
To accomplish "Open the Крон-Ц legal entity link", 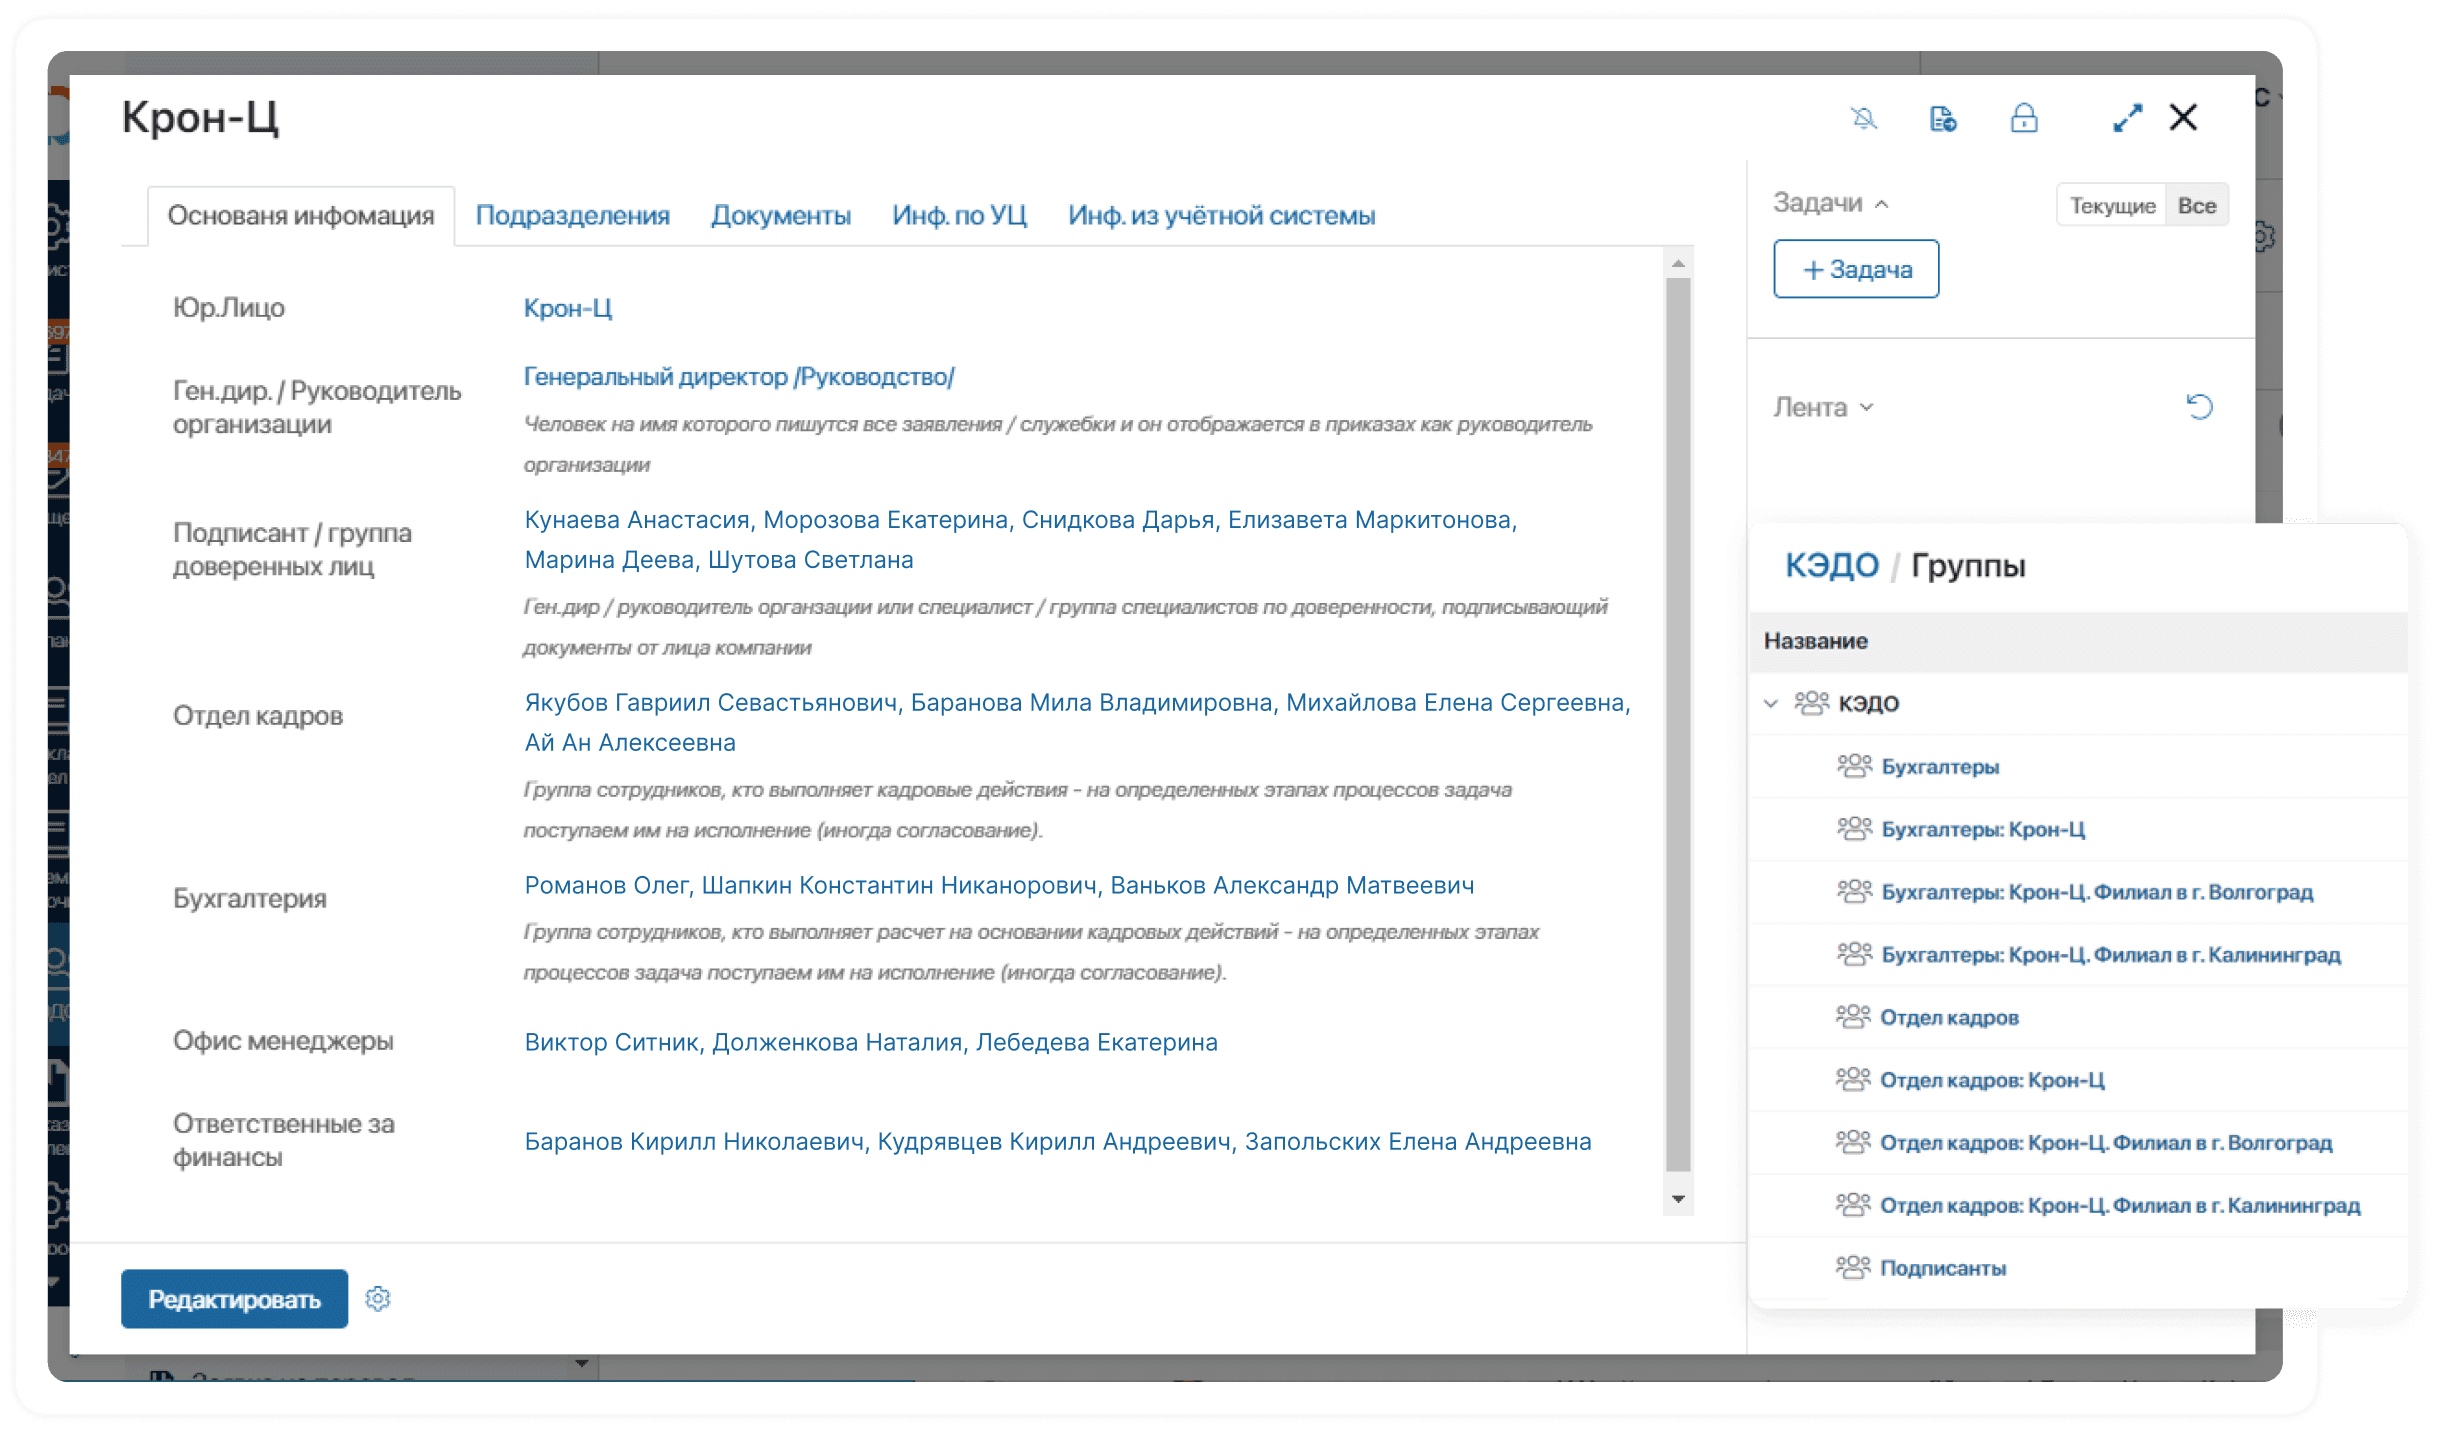I will pos(568,308).
